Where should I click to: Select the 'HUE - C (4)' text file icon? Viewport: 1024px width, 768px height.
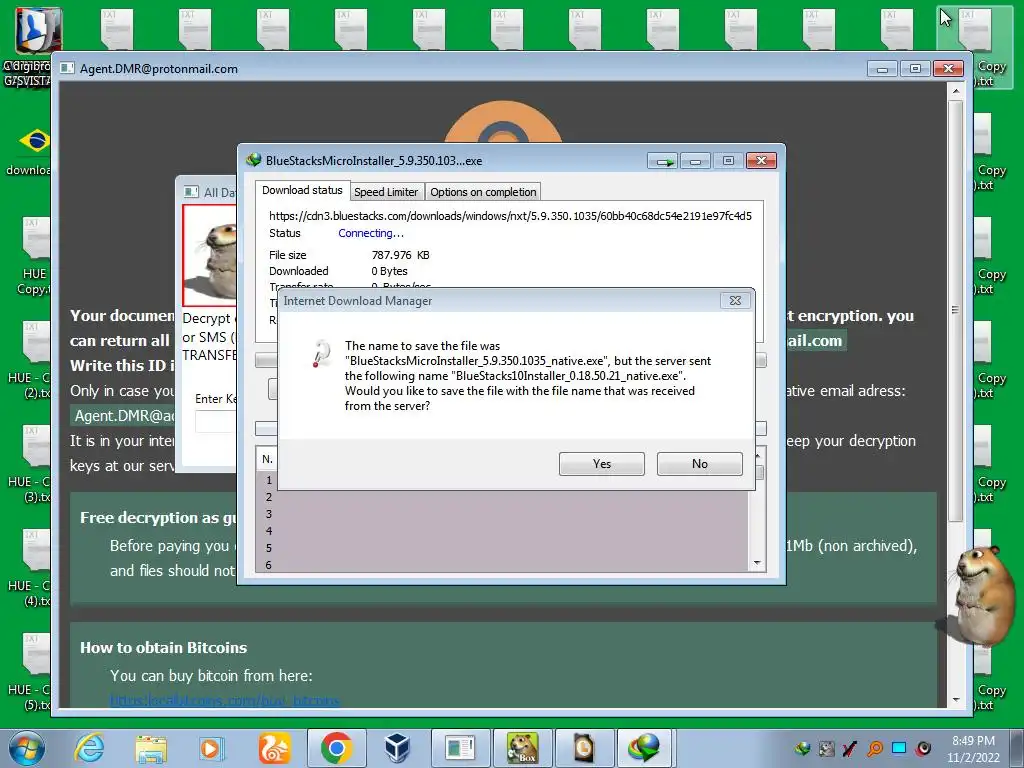tap(31, 568)
